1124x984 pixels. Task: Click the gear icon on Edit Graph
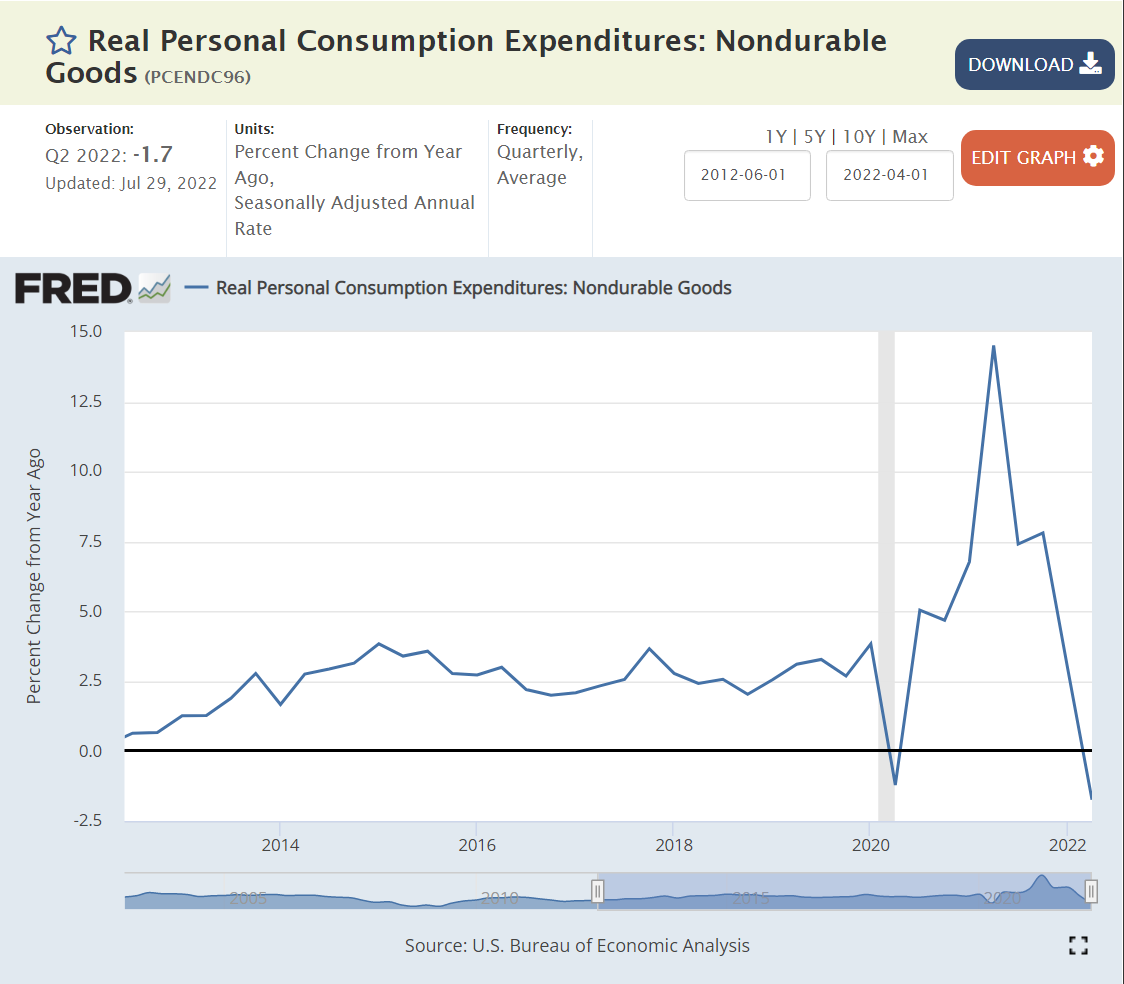1093,157
